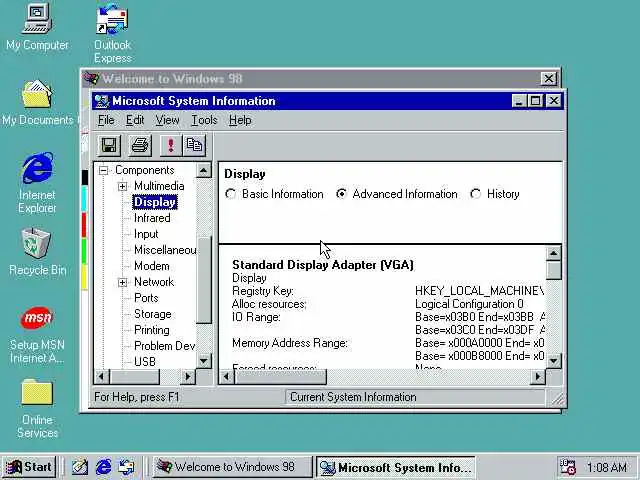Expand the Network tree node
This screenshot has width=640, height=480.
pos(122,282)
